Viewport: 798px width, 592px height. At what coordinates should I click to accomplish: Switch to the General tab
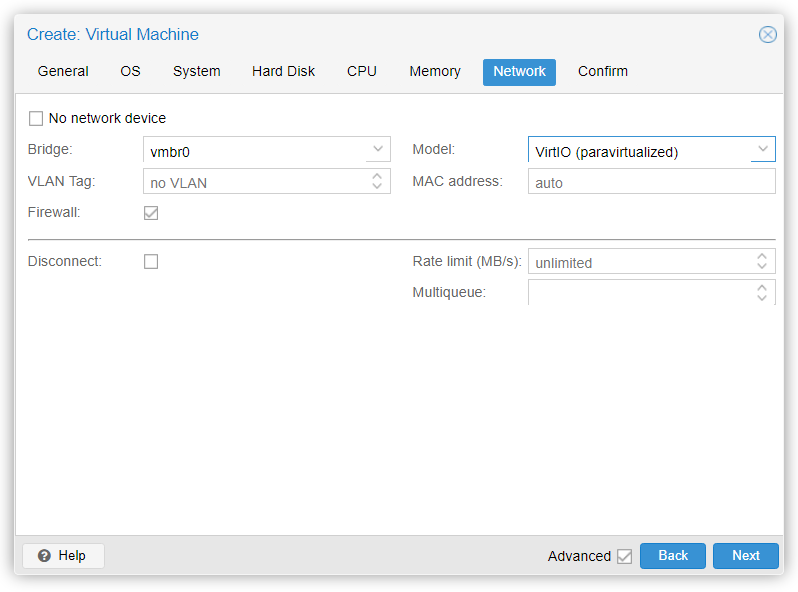coord(63,72)
